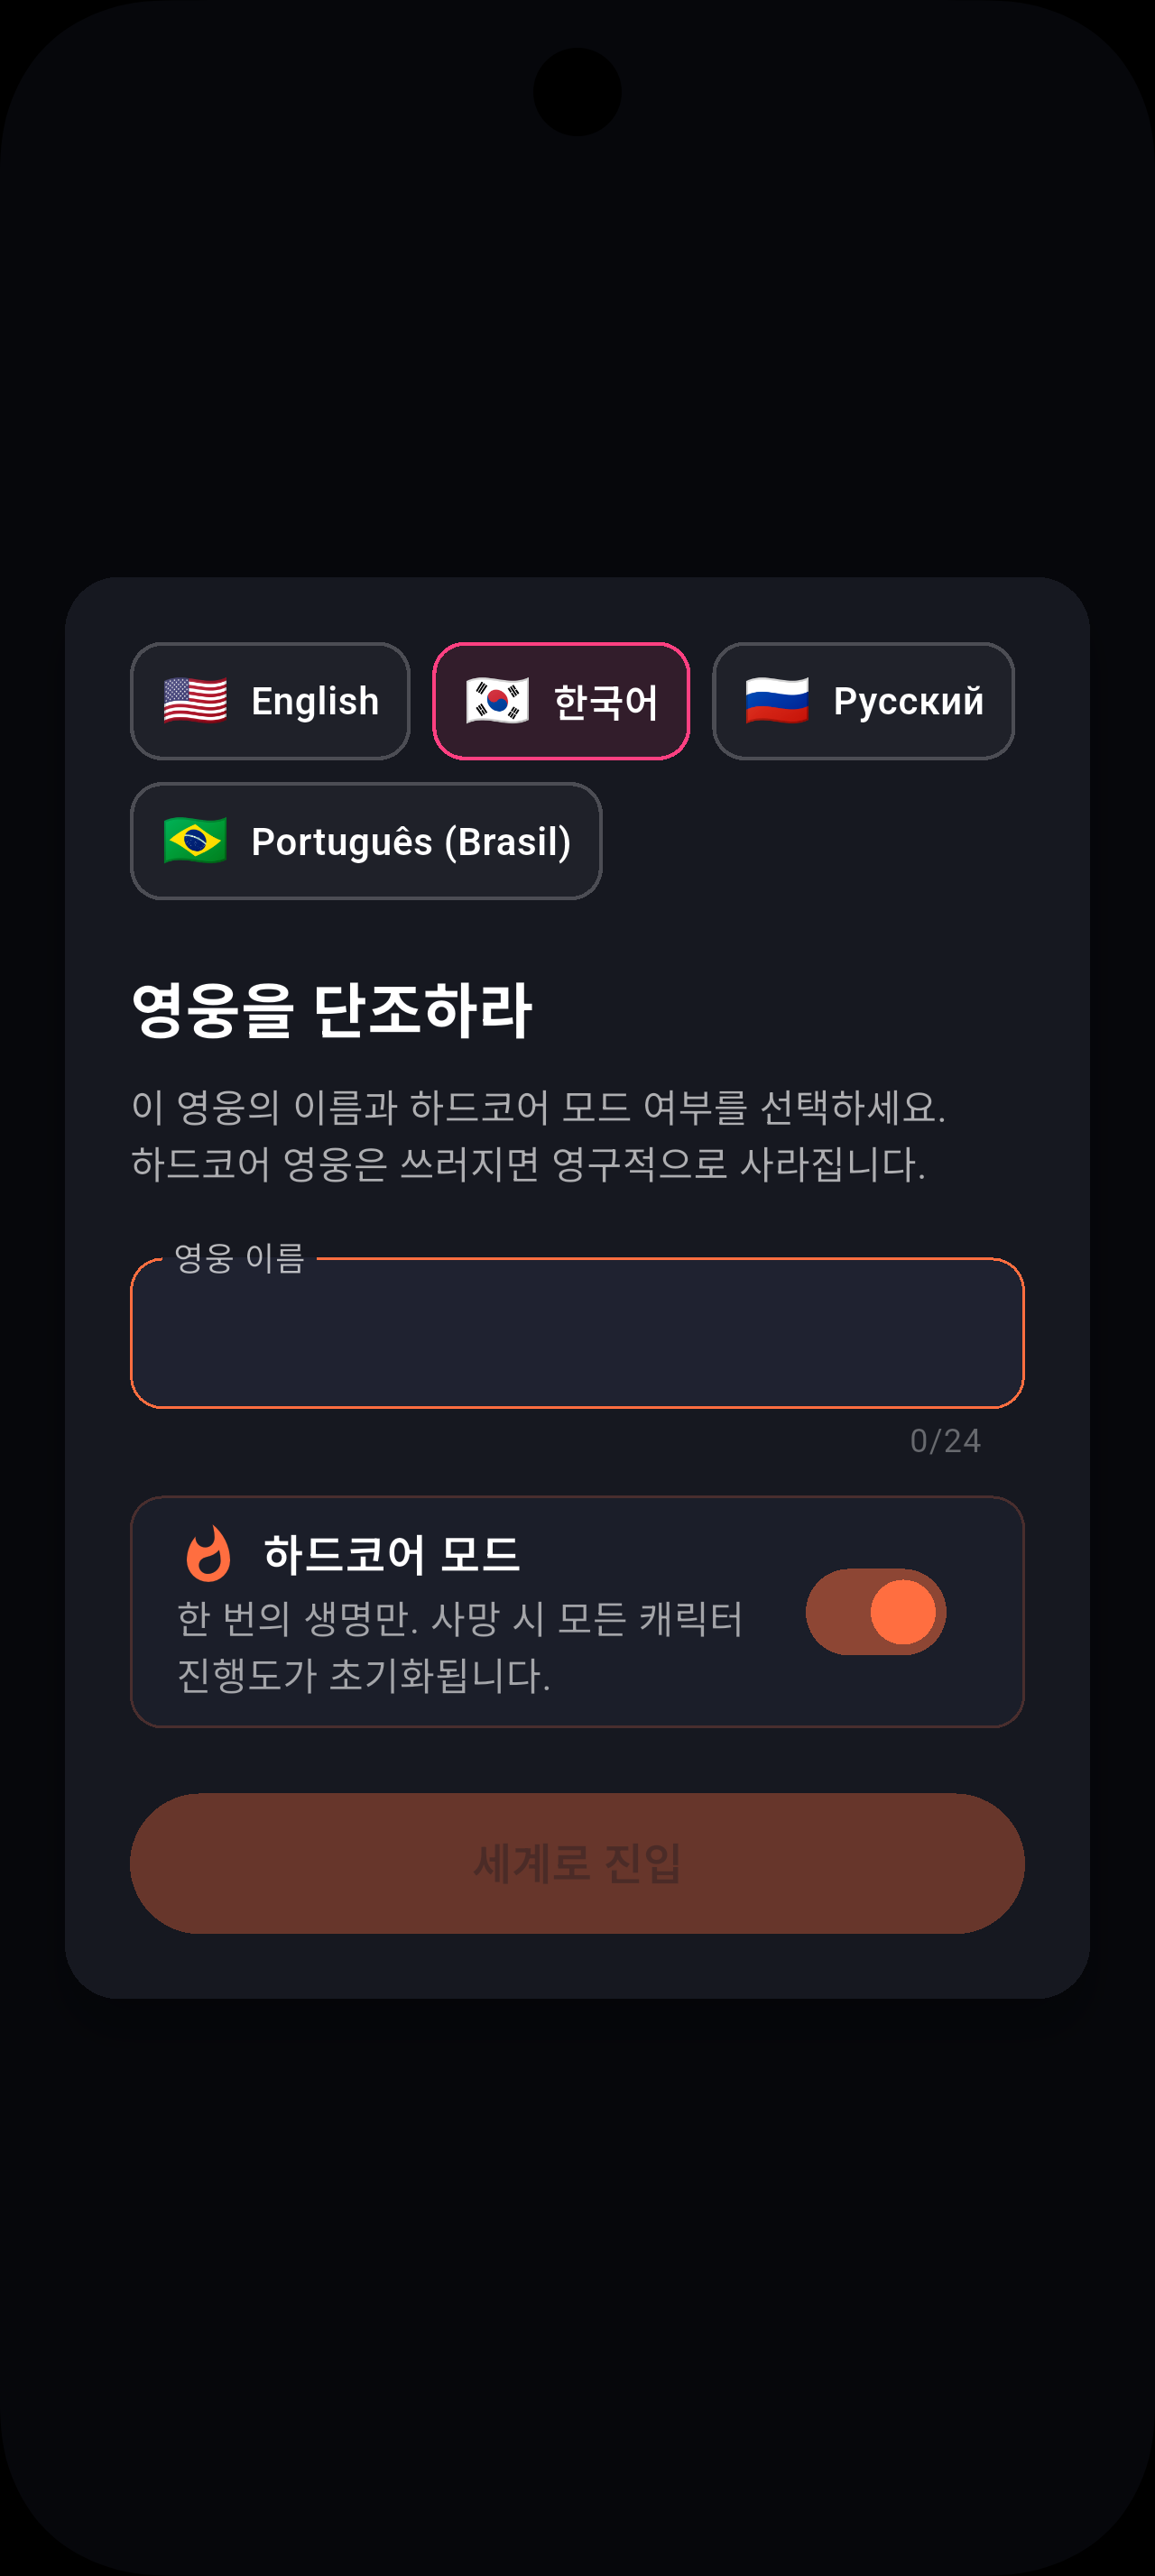Click the United States flag icon
1155x2576 pixels.
[195, 700]
